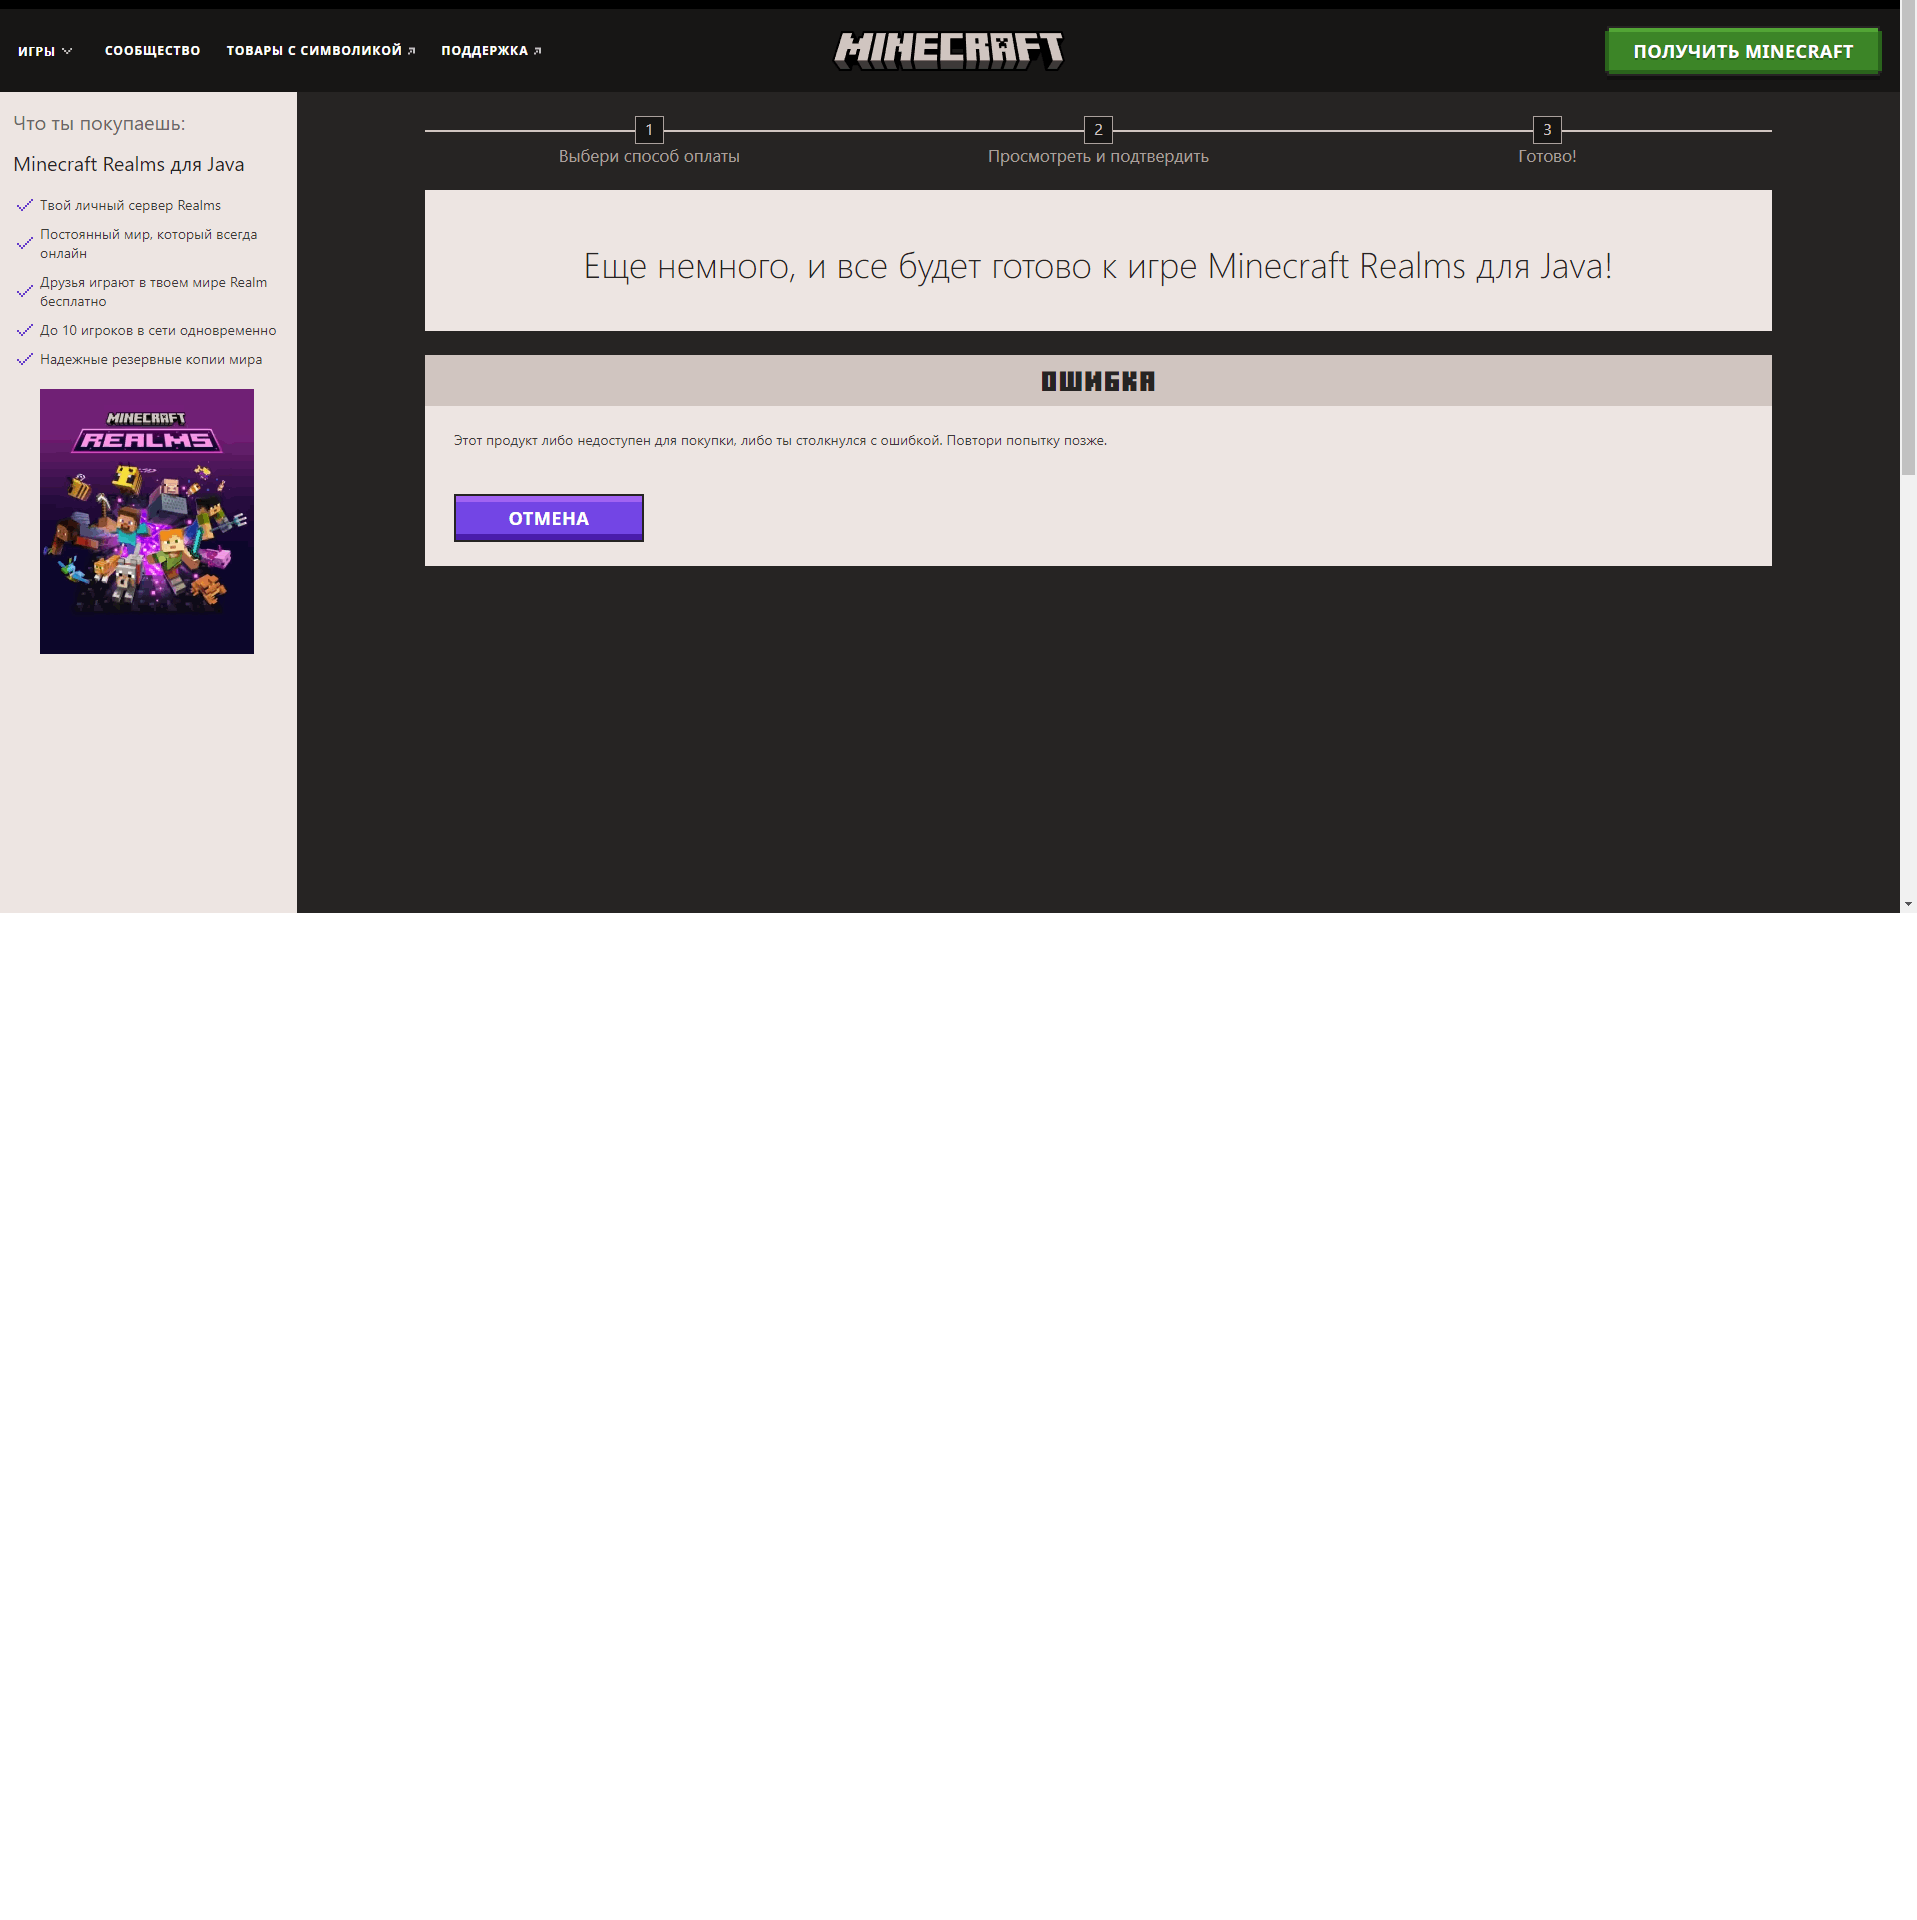The height and width of the screenshot is (1920, 1917).
Task: Open the ИГРЫ dropdown menu
Action: click(x=45, y=51)
